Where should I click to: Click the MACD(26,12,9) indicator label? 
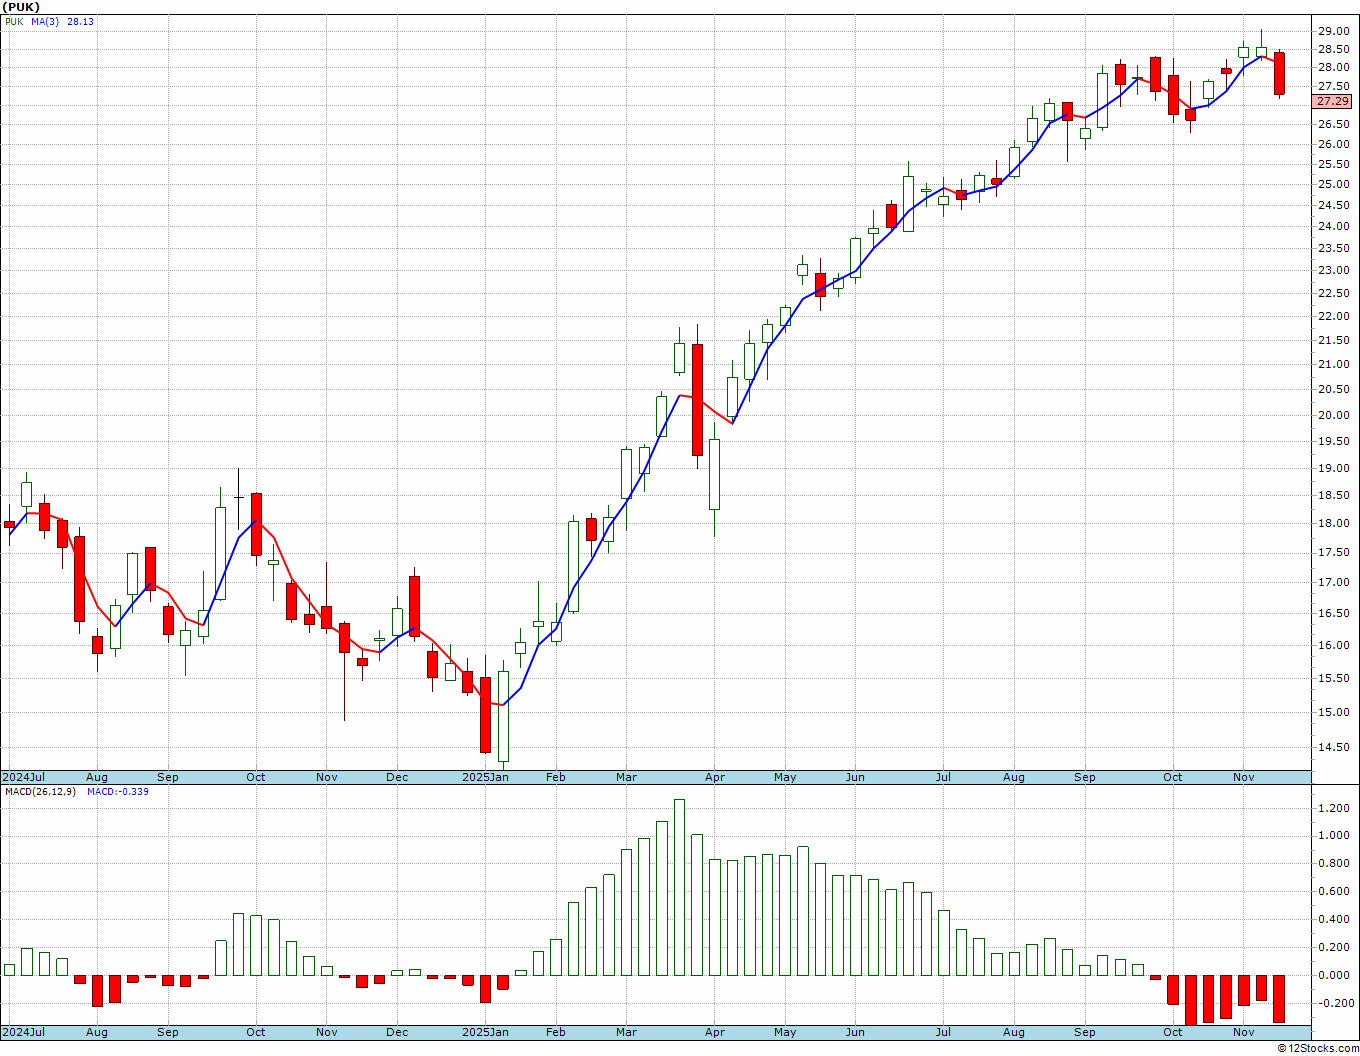pos(41,792)
